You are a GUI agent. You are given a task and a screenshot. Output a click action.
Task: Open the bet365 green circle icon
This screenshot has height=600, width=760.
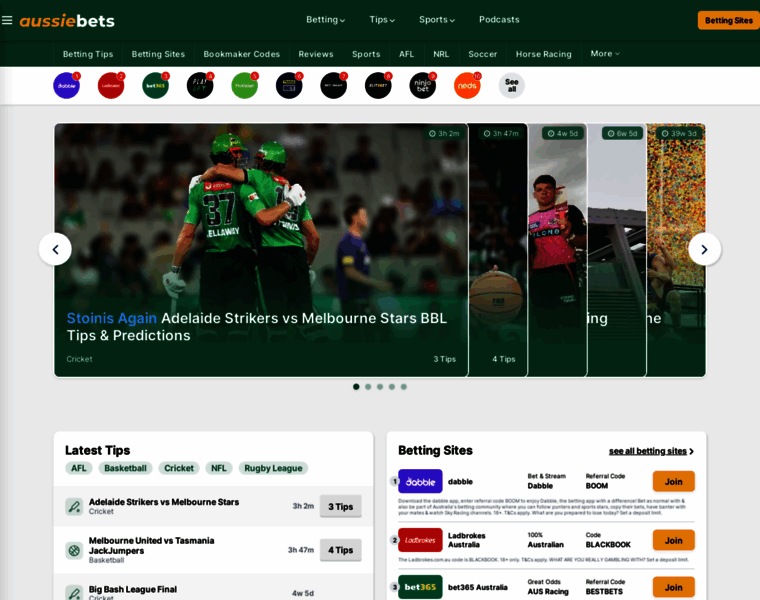coord(156,86)
